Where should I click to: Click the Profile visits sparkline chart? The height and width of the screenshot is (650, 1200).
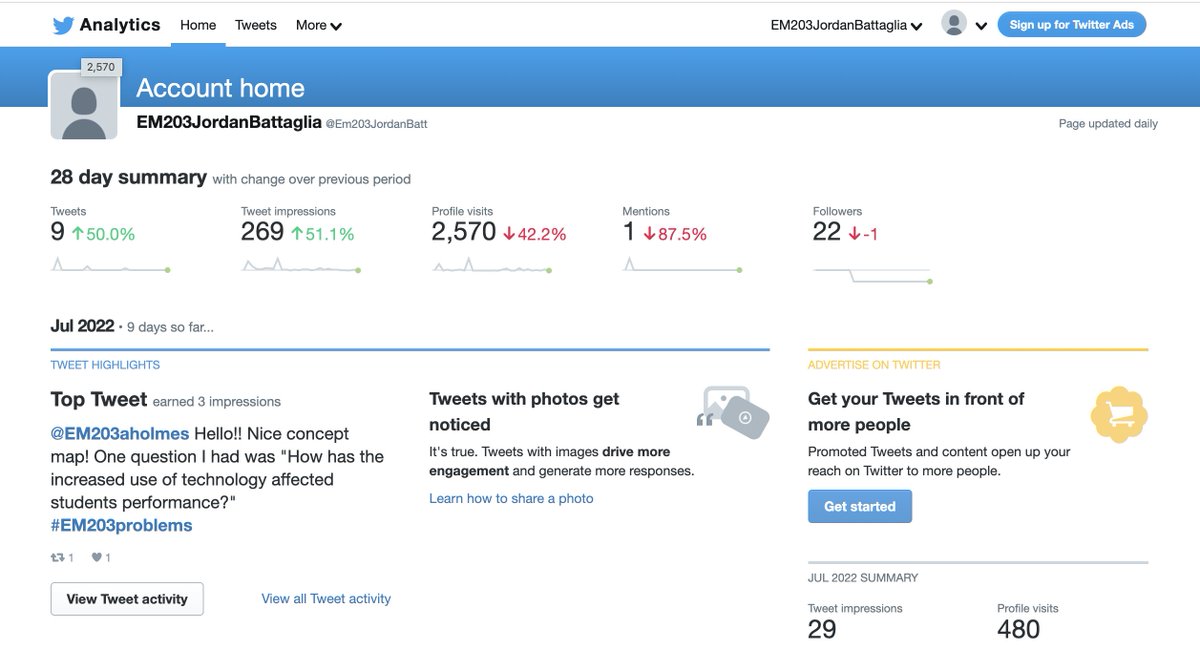click(492, 266)
